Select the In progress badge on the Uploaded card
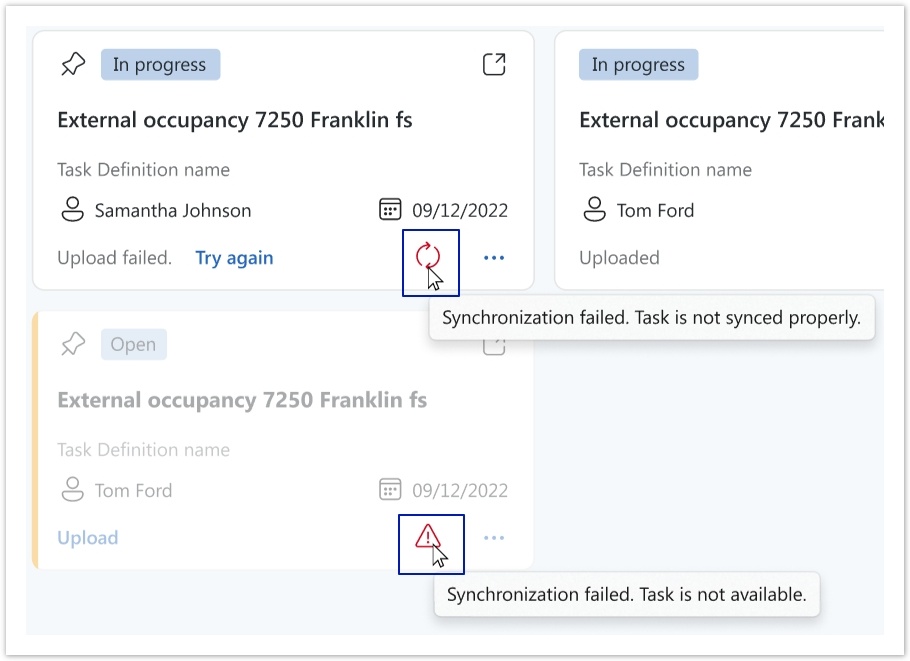Screen dimensions: 910x661 [638, 65]
